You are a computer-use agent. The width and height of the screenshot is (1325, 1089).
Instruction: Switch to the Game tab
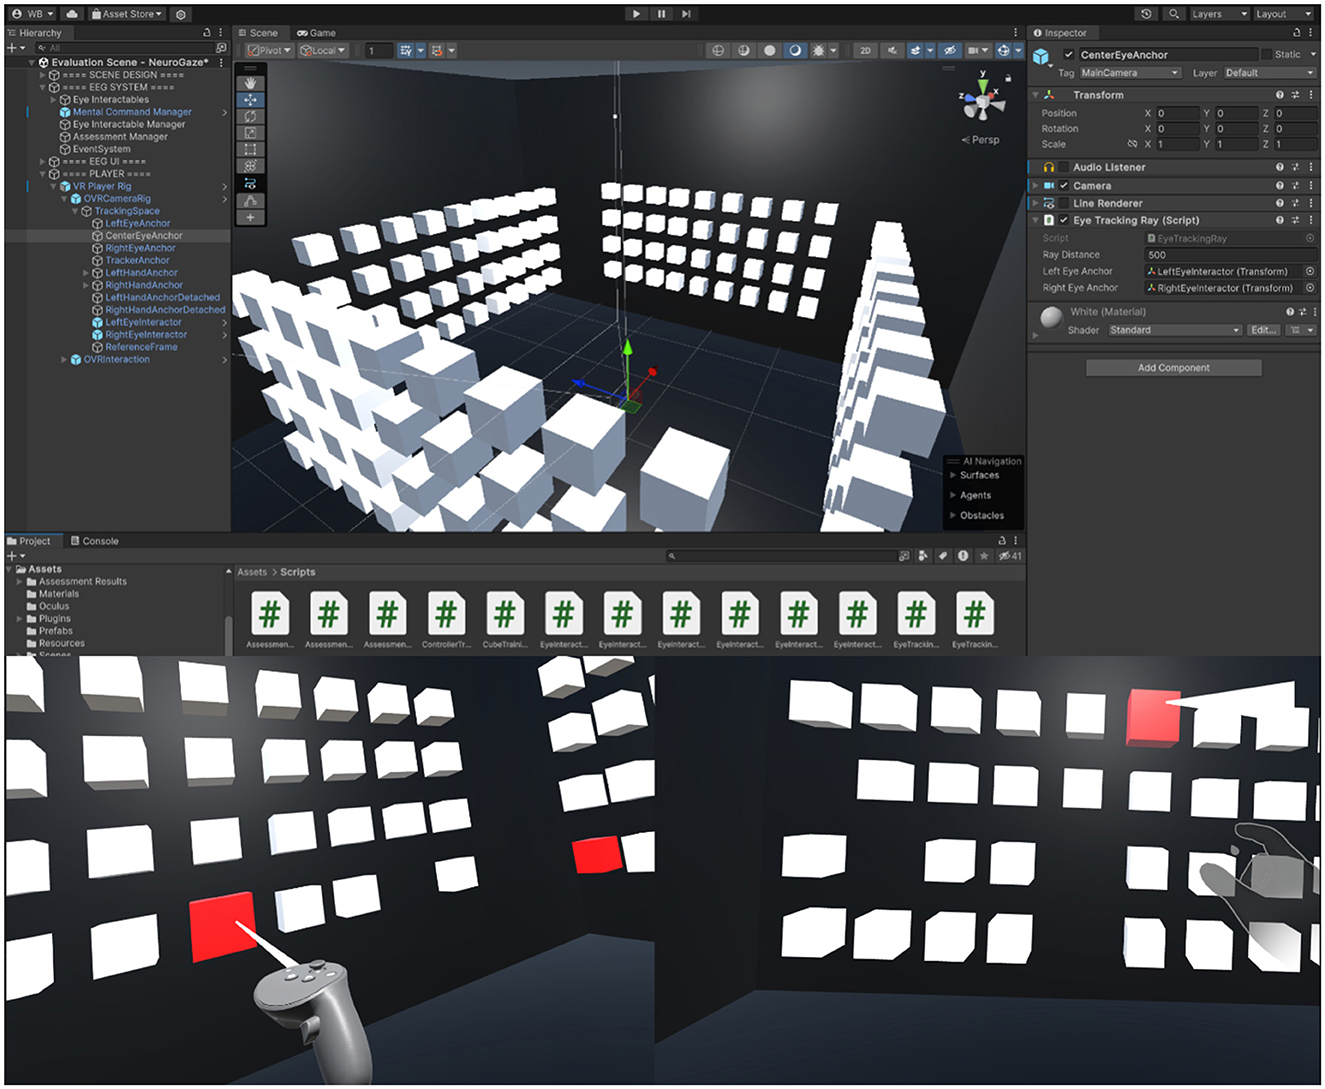pyautogui.click(x=316, y=33)
